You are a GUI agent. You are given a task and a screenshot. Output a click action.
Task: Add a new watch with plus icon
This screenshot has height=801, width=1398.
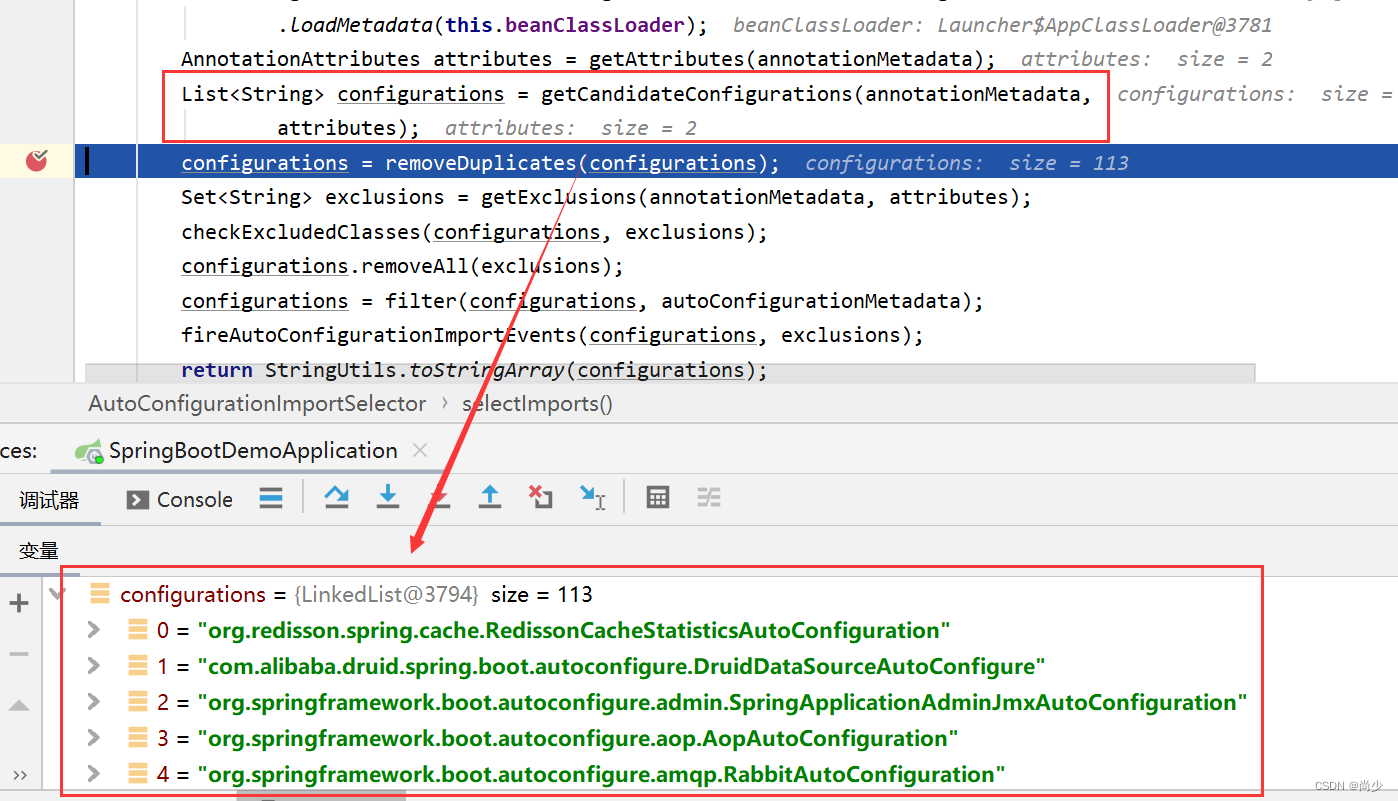pos(19,602)
